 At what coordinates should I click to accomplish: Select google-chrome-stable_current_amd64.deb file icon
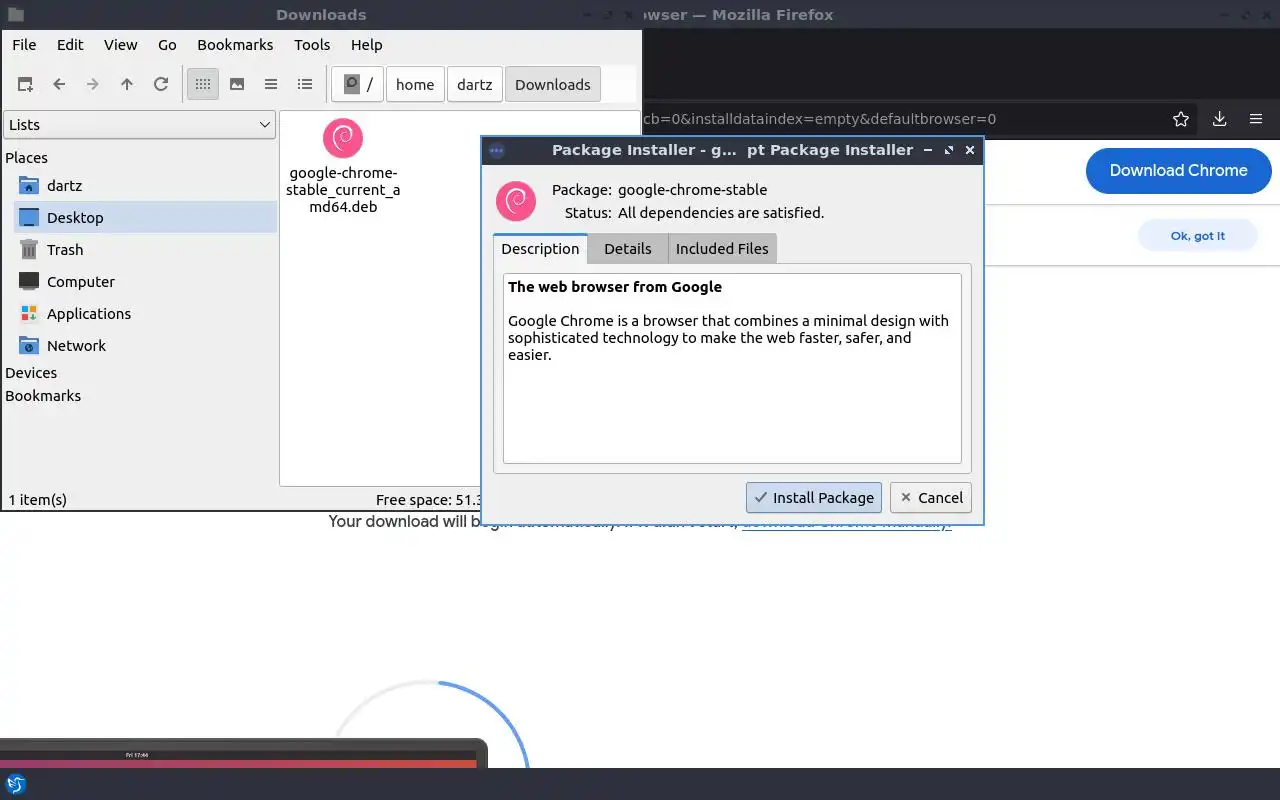pos(343,138)
